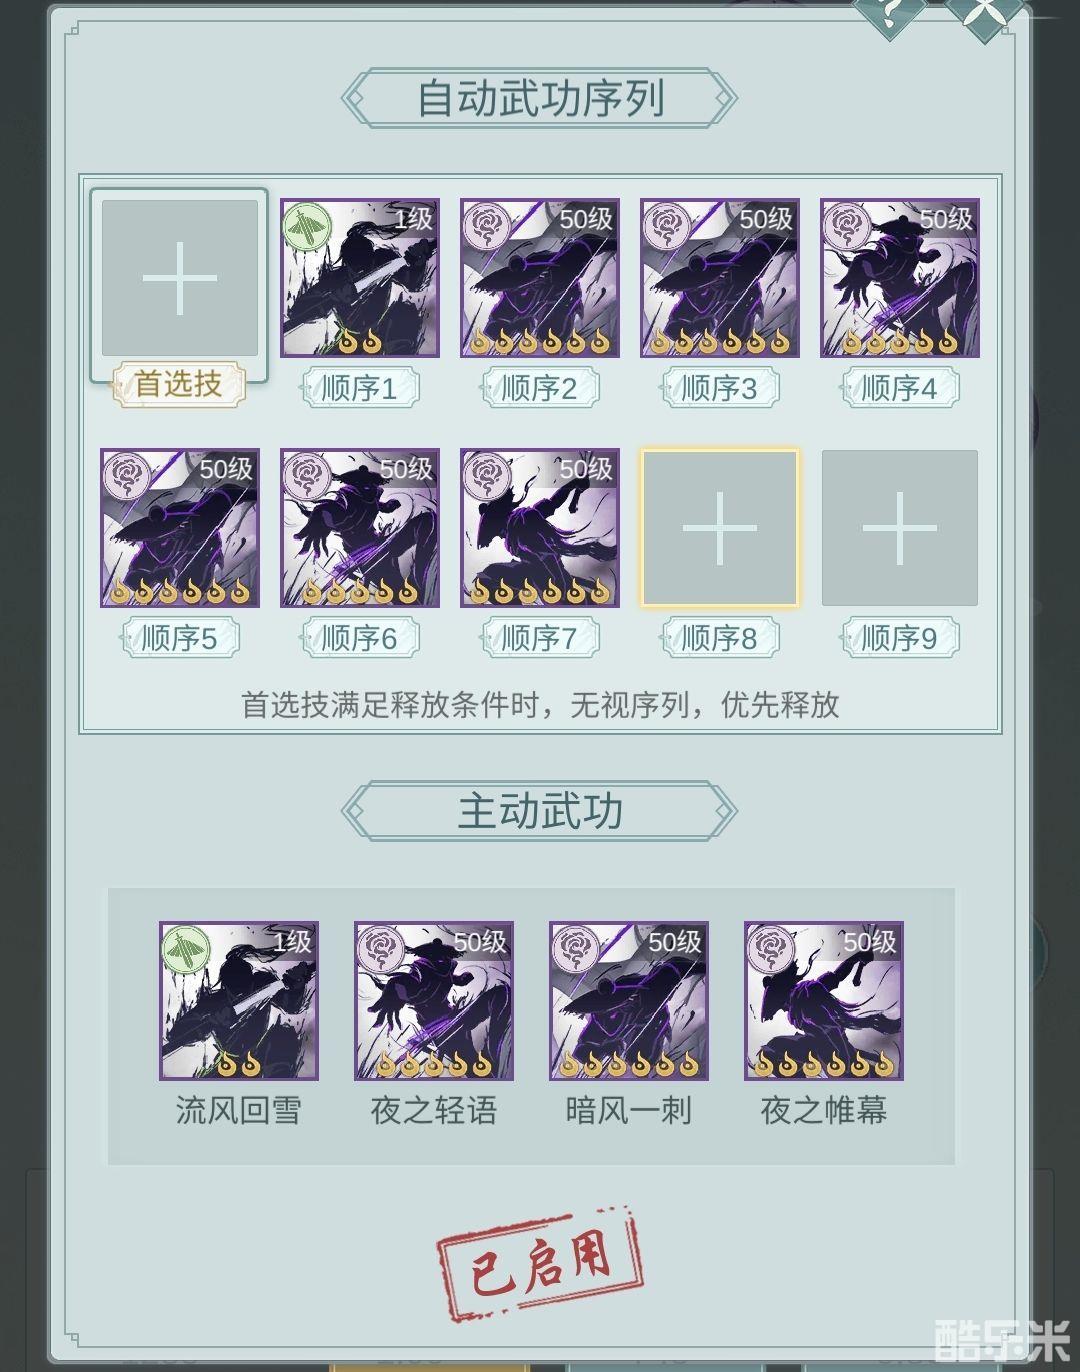Viewport: 1080px width, 1372px height.
Task: Click the 首选技 label tag
Action: [179, 384]
